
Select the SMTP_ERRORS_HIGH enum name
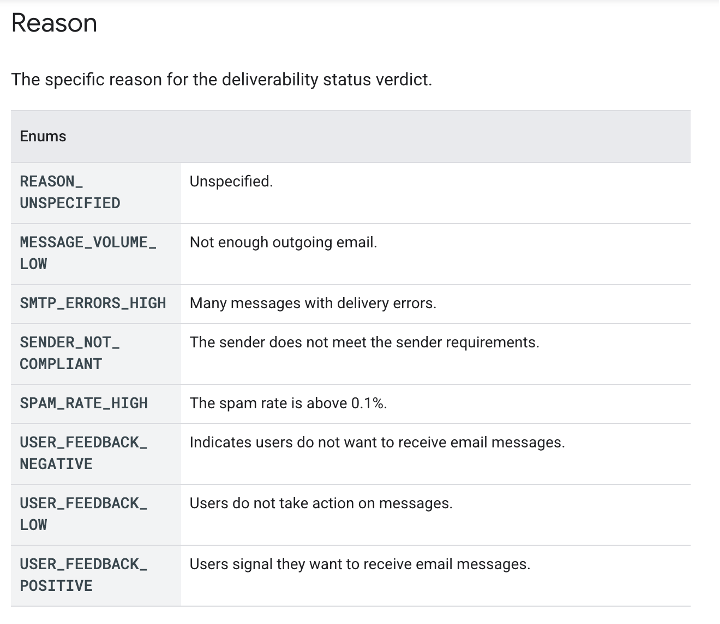tap(93, 303)
